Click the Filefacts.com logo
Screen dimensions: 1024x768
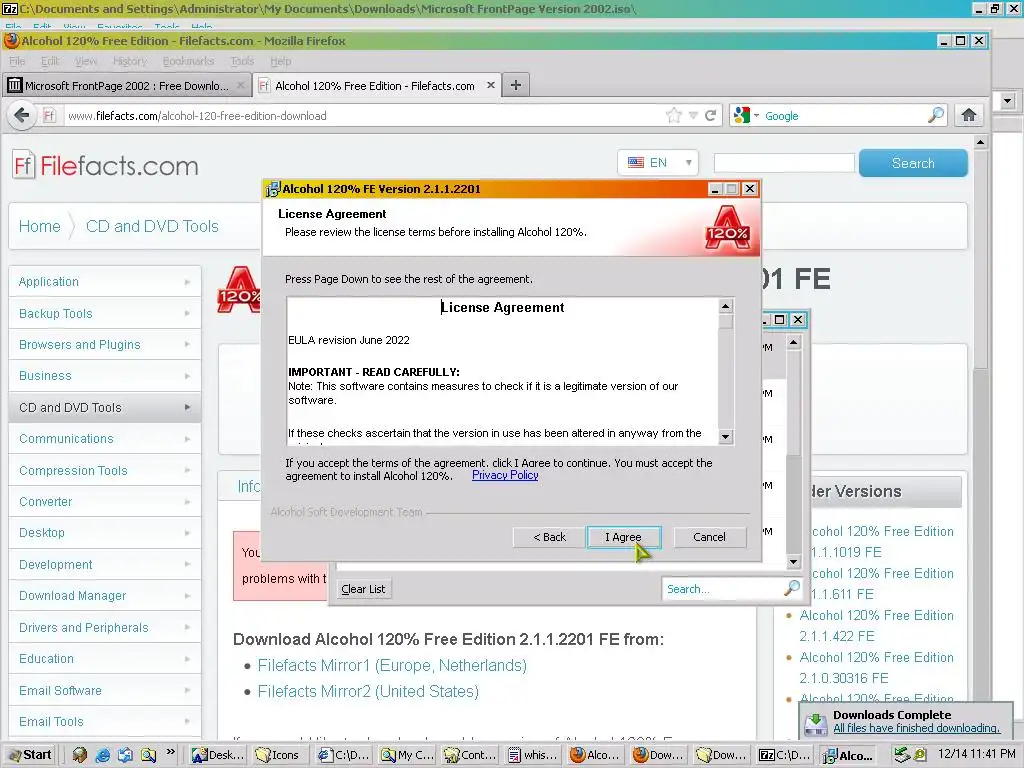coord(105,165)
